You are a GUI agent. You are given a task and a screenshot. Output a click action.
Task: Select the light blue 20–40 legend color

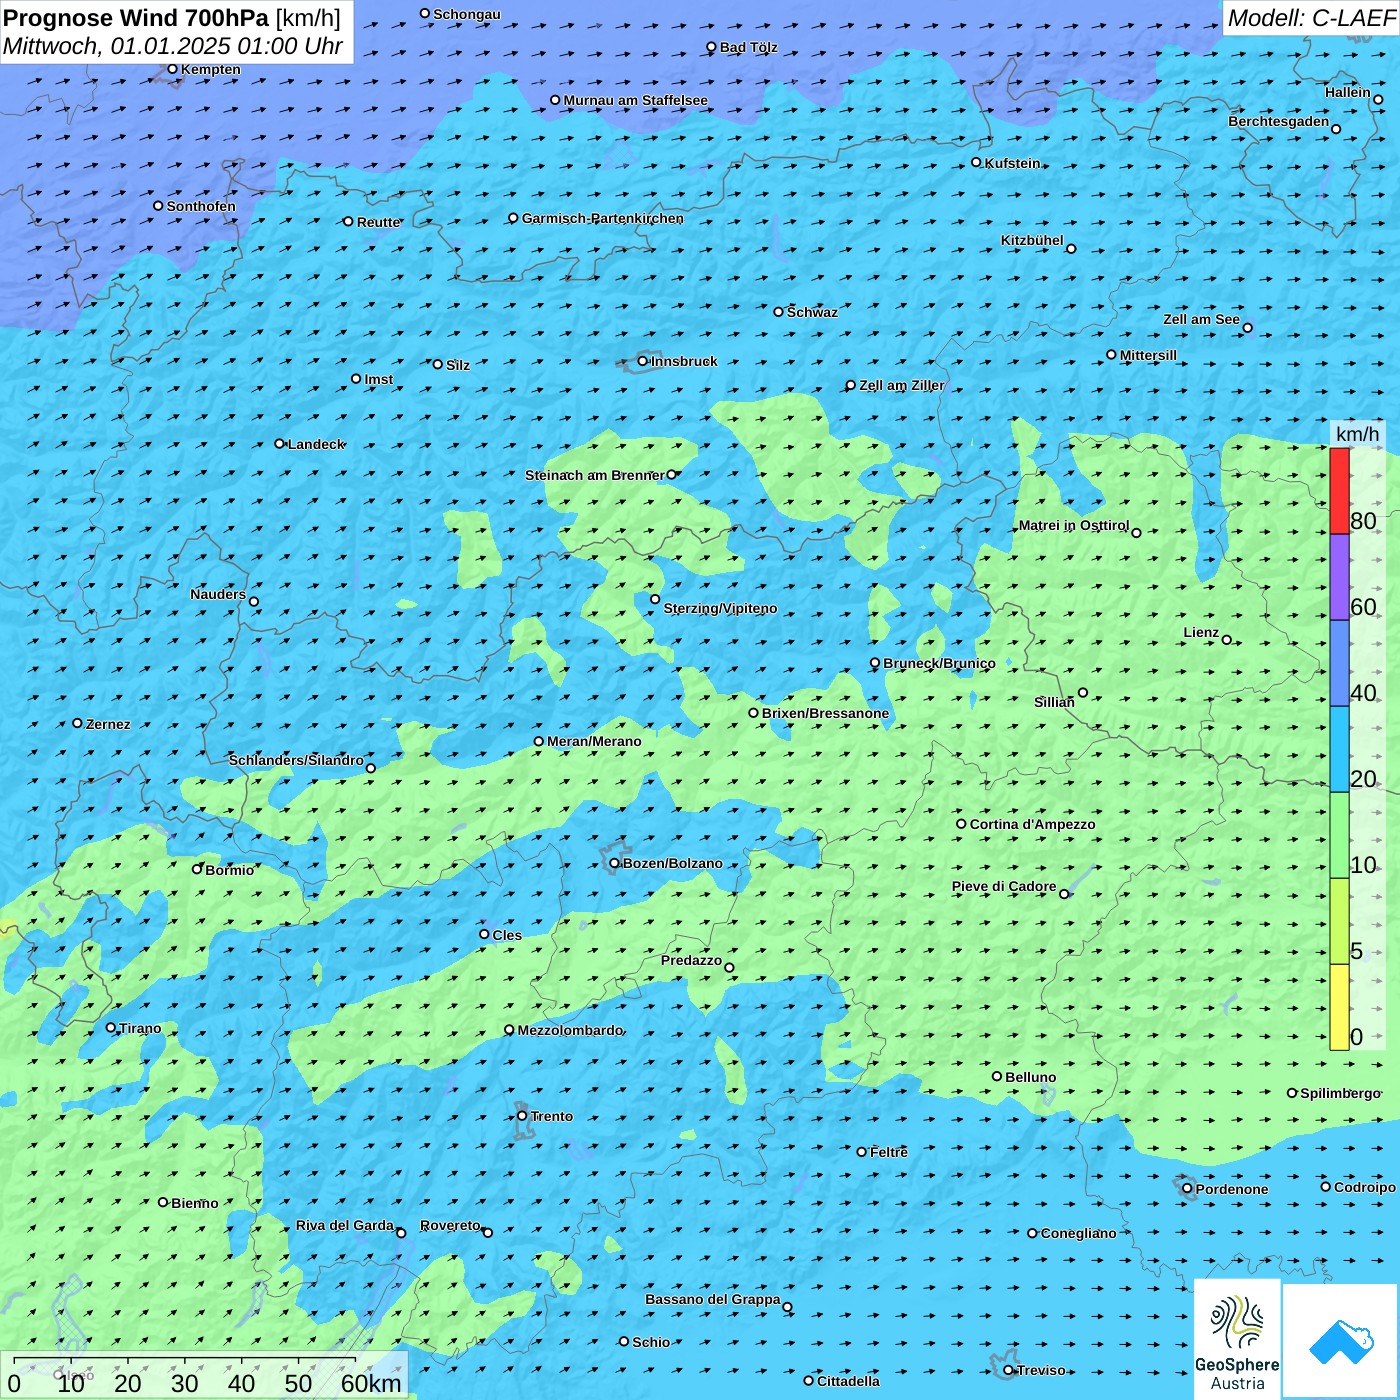[x=1339, y=749]
